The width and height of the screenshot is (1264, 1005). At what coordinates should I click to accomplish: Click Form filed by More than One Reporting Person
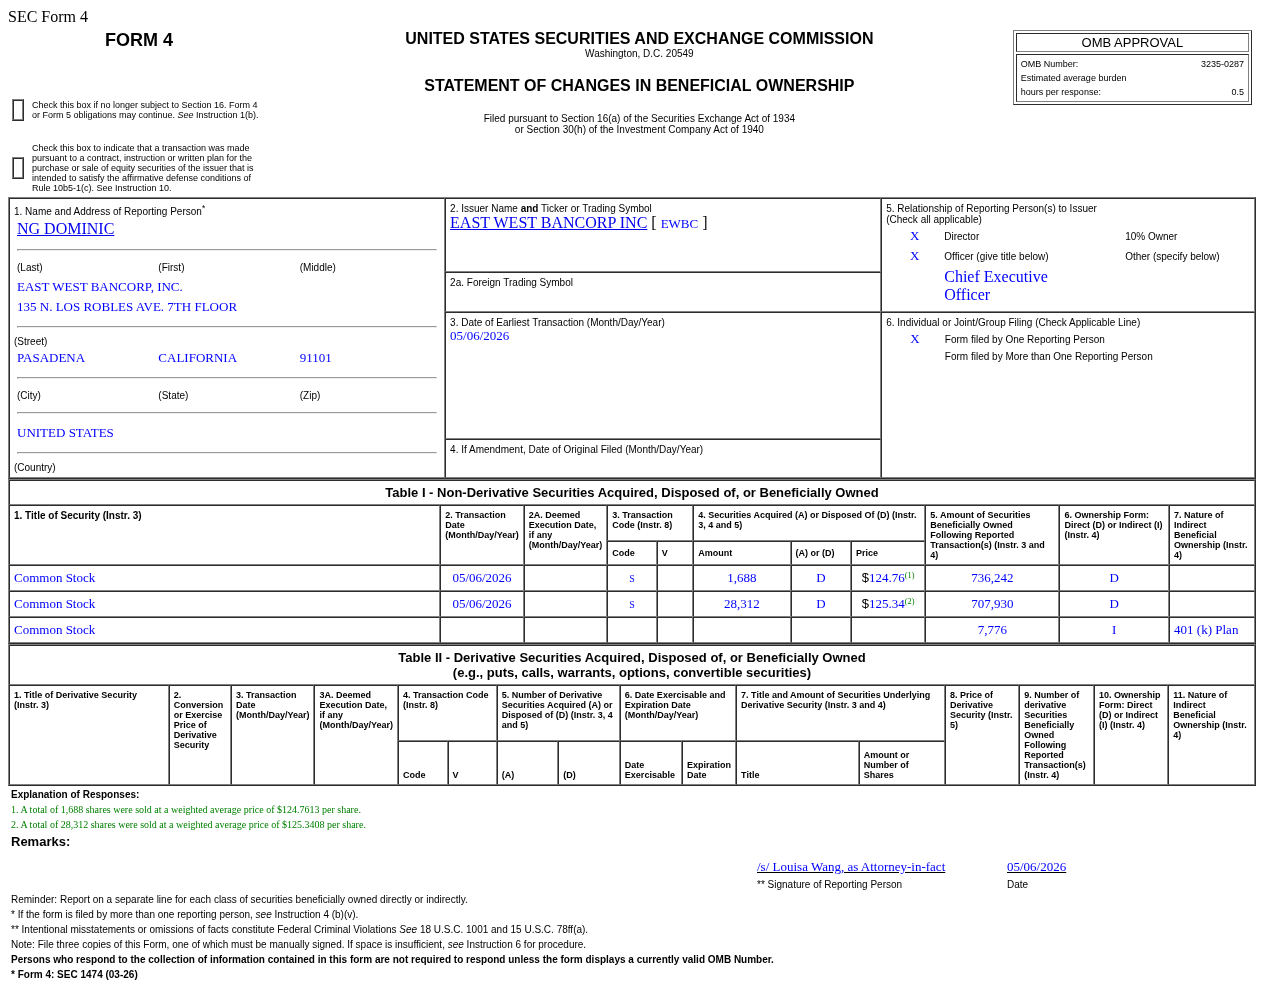pos(1049,357)
